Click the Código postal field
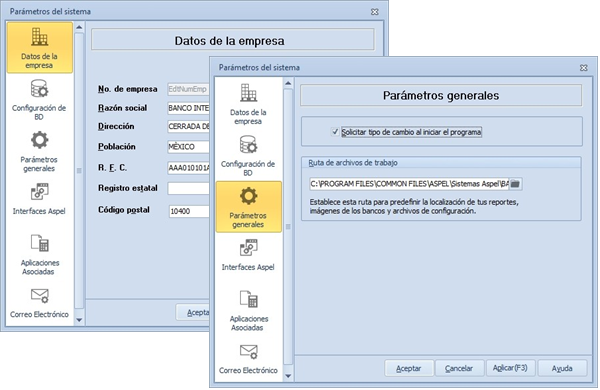Screen dimensions: 600x390 tap(189, 211)
